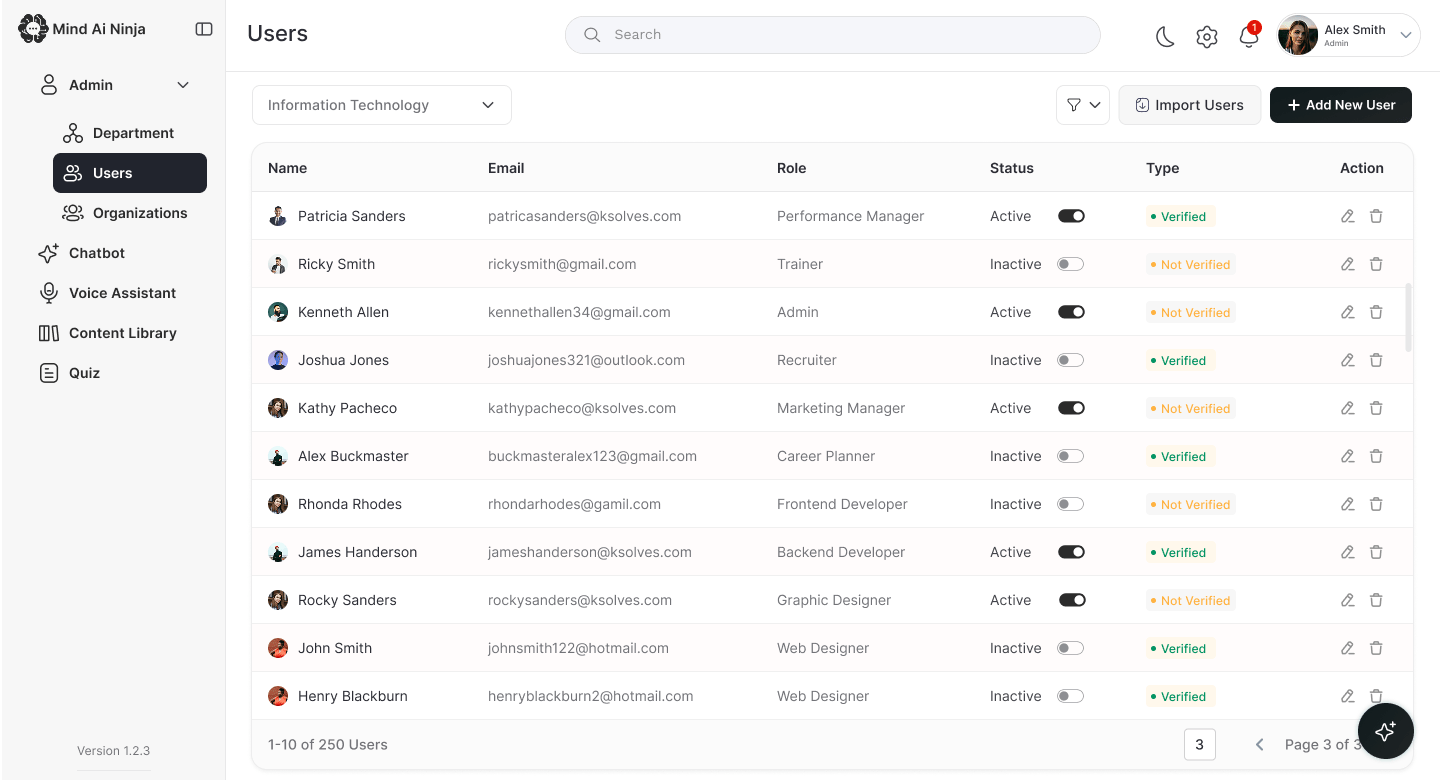Select Users in sidebar

pos(130,173)
